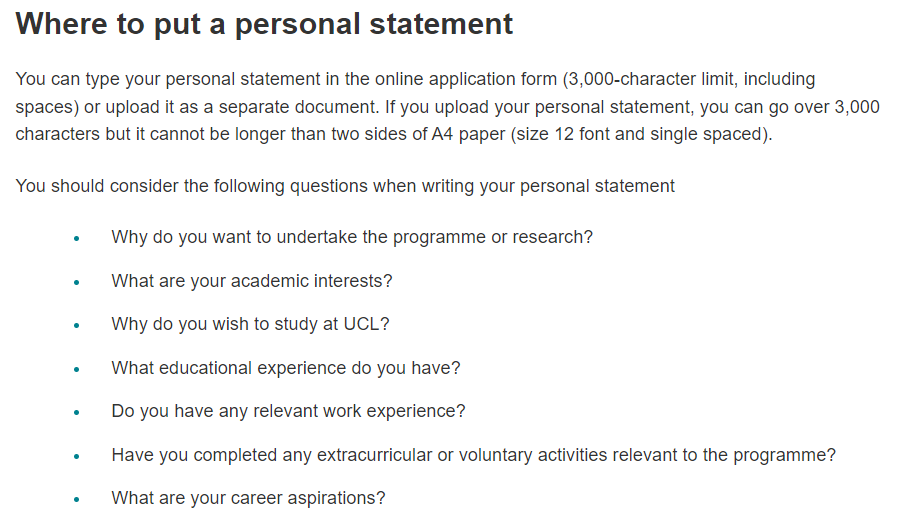Click 'What educational experience do you have?' line
Viewport: 902px width, 523px height.
[286, 368]
